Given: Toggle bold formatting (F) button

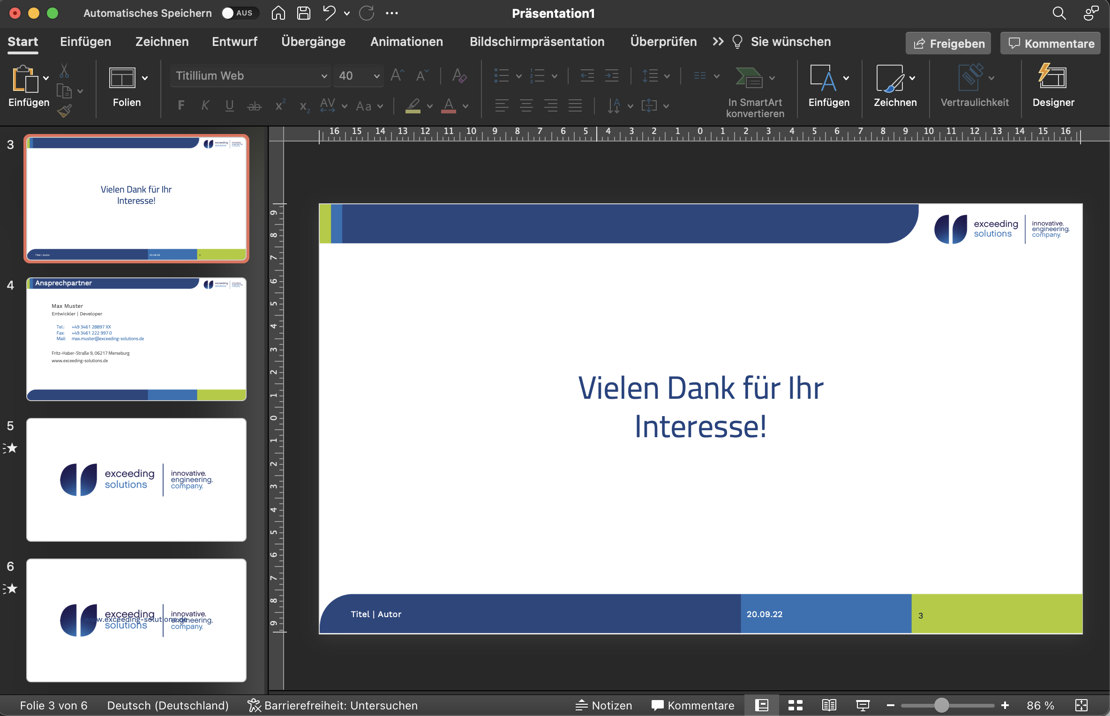Looking at the screenshot, I should 181,106.
